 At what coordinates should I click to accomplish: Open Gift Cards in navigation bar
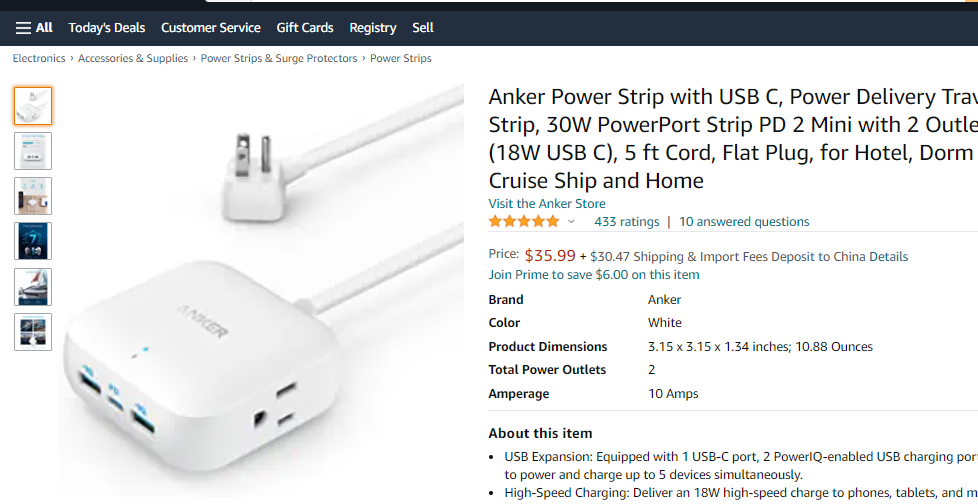click(x=305, y=28)
